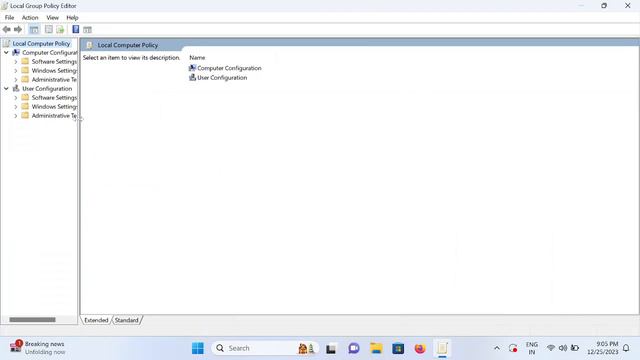Select User Configuration in the tree
640x360 pixels.
[47, 89]
